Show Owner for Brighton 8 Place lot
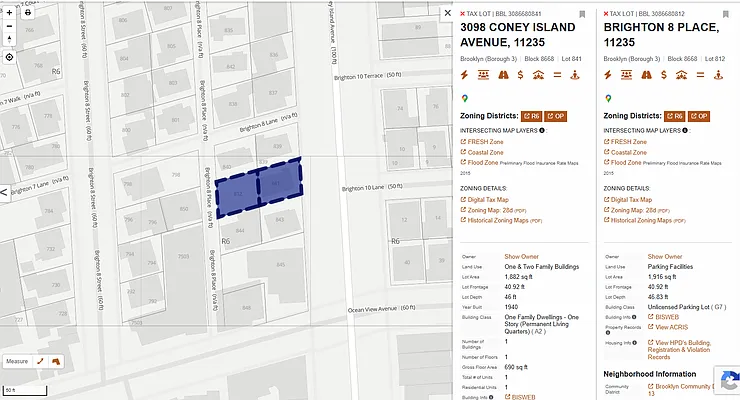 (x=665, y=257)
